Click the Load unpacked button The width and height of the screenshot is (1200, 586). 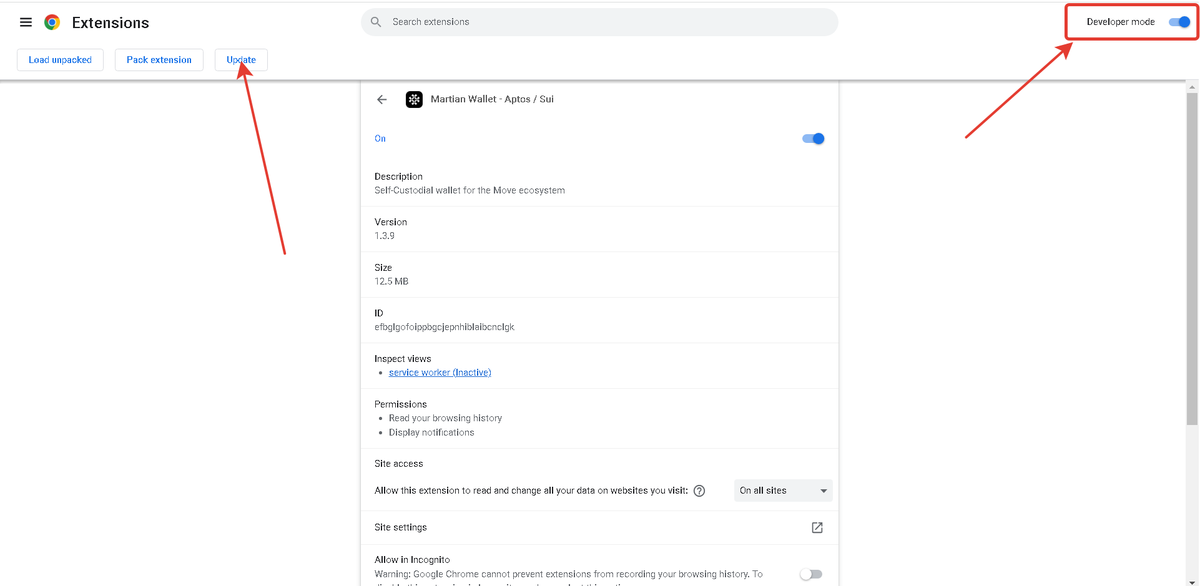[60, 60]
